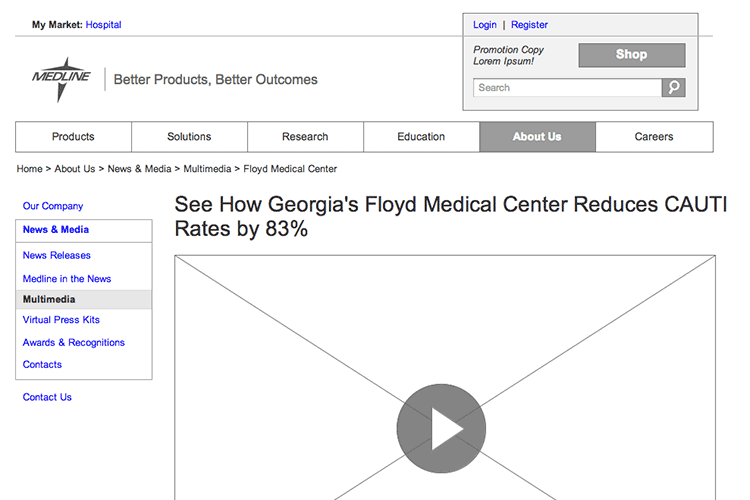Open Medline in the News link
Viewport: 750px width, 500px height.
point(67,279)
